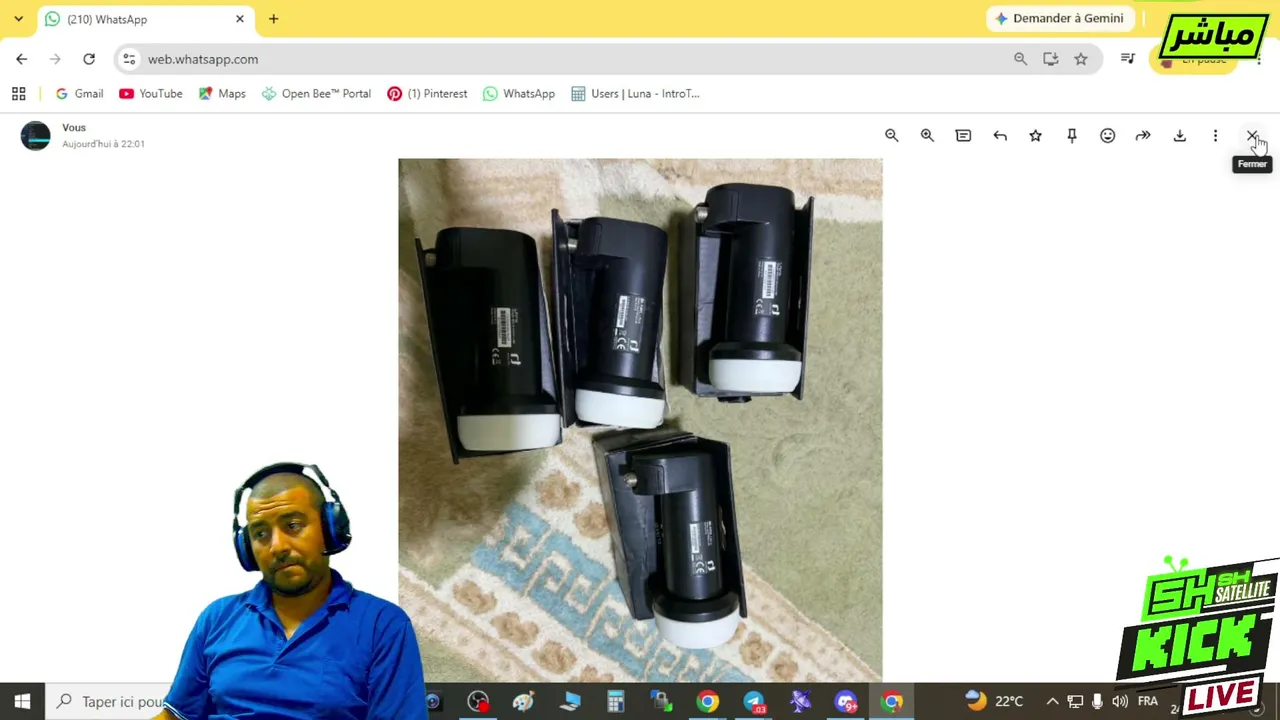1280x720 pixels.
Task: Switch the FRA keyboard language
Action: (x=1147, y=701)
